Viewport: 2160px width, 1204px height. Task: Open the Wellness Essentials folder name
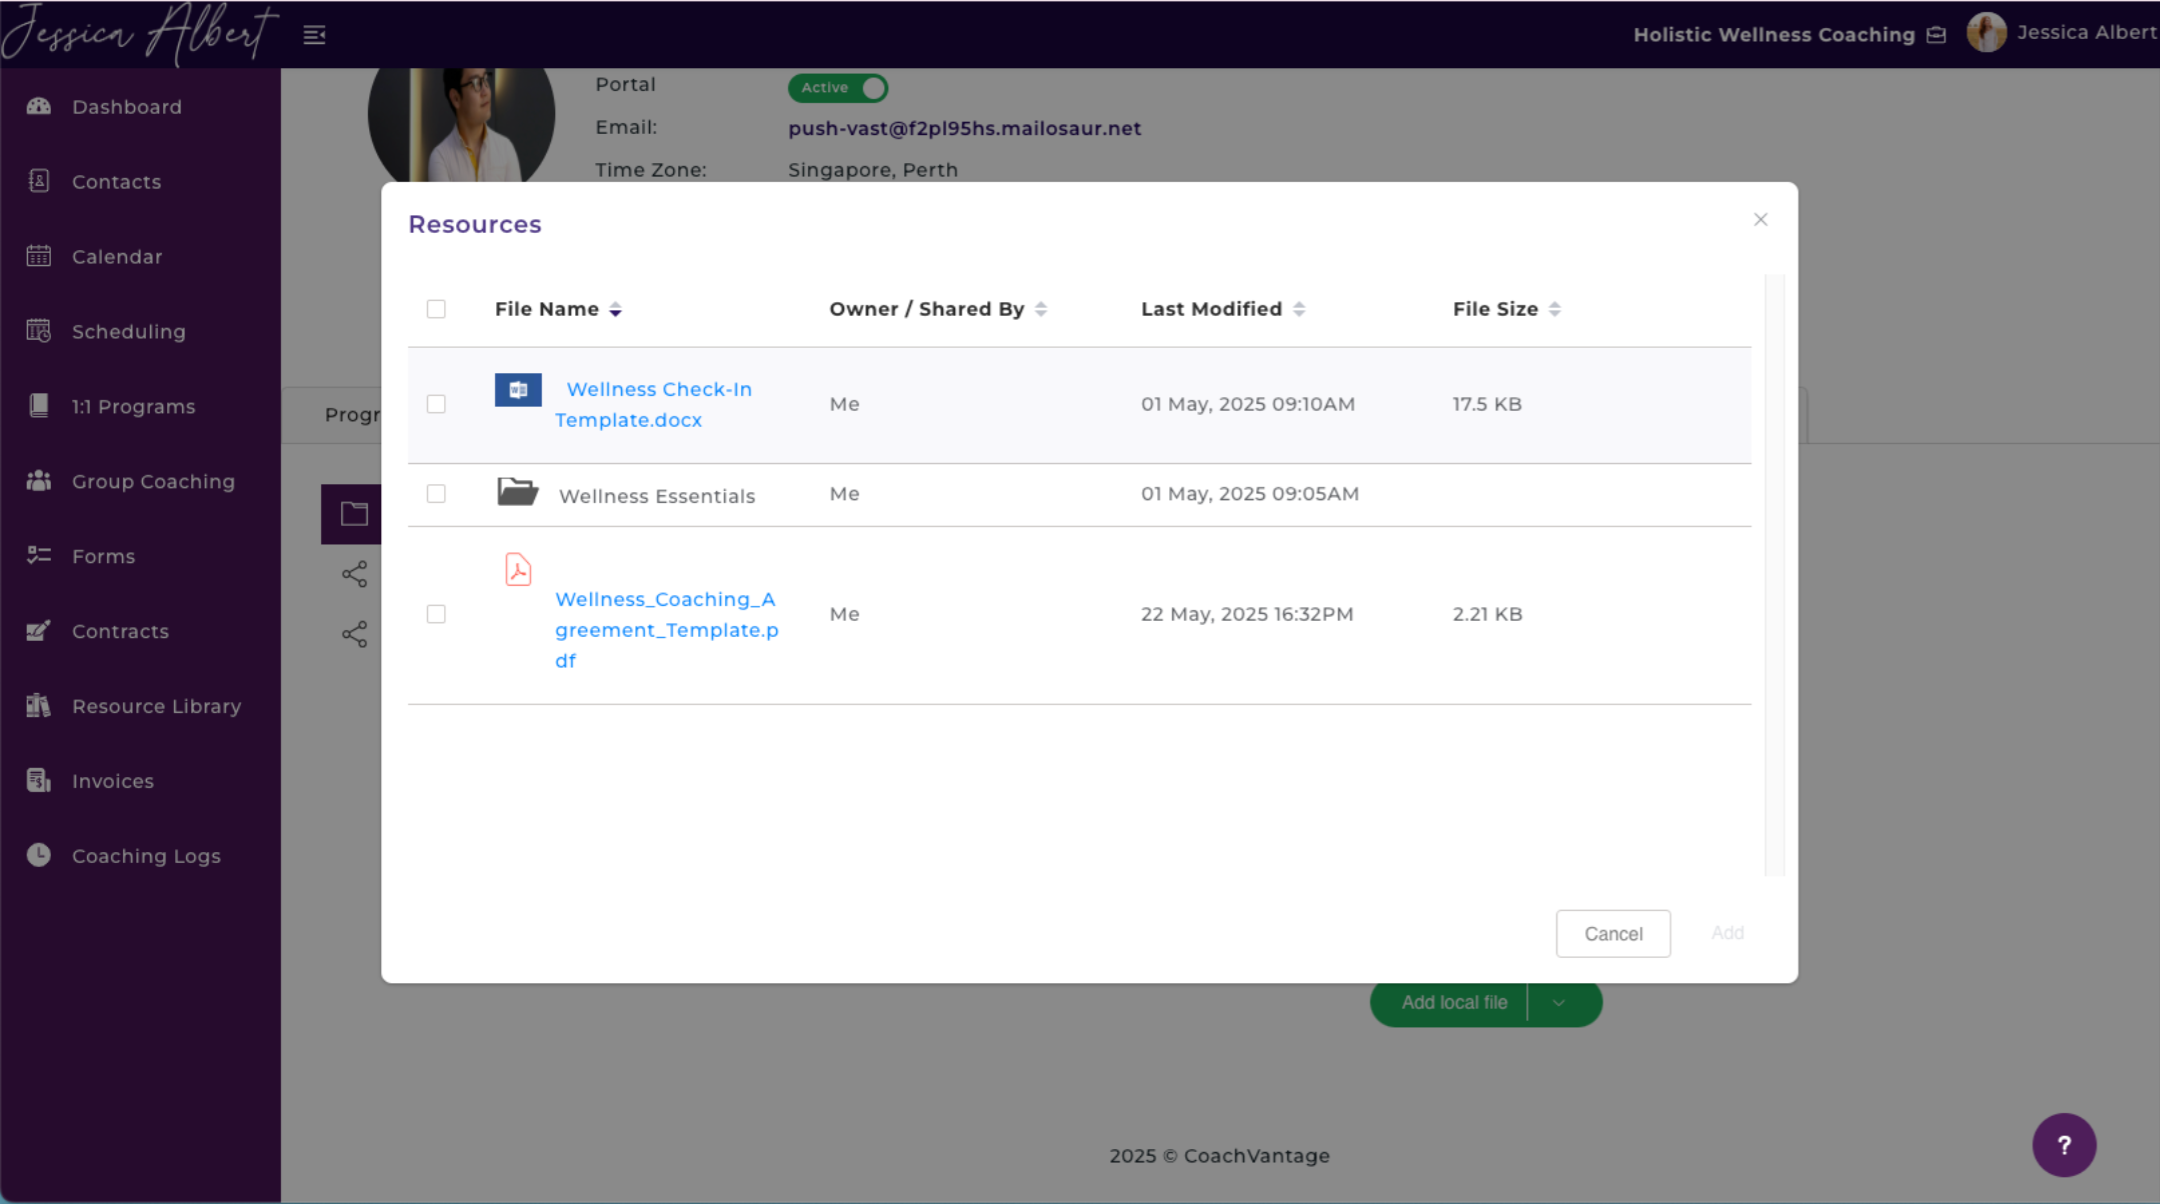pyautogui.click(x=657, y=496)
